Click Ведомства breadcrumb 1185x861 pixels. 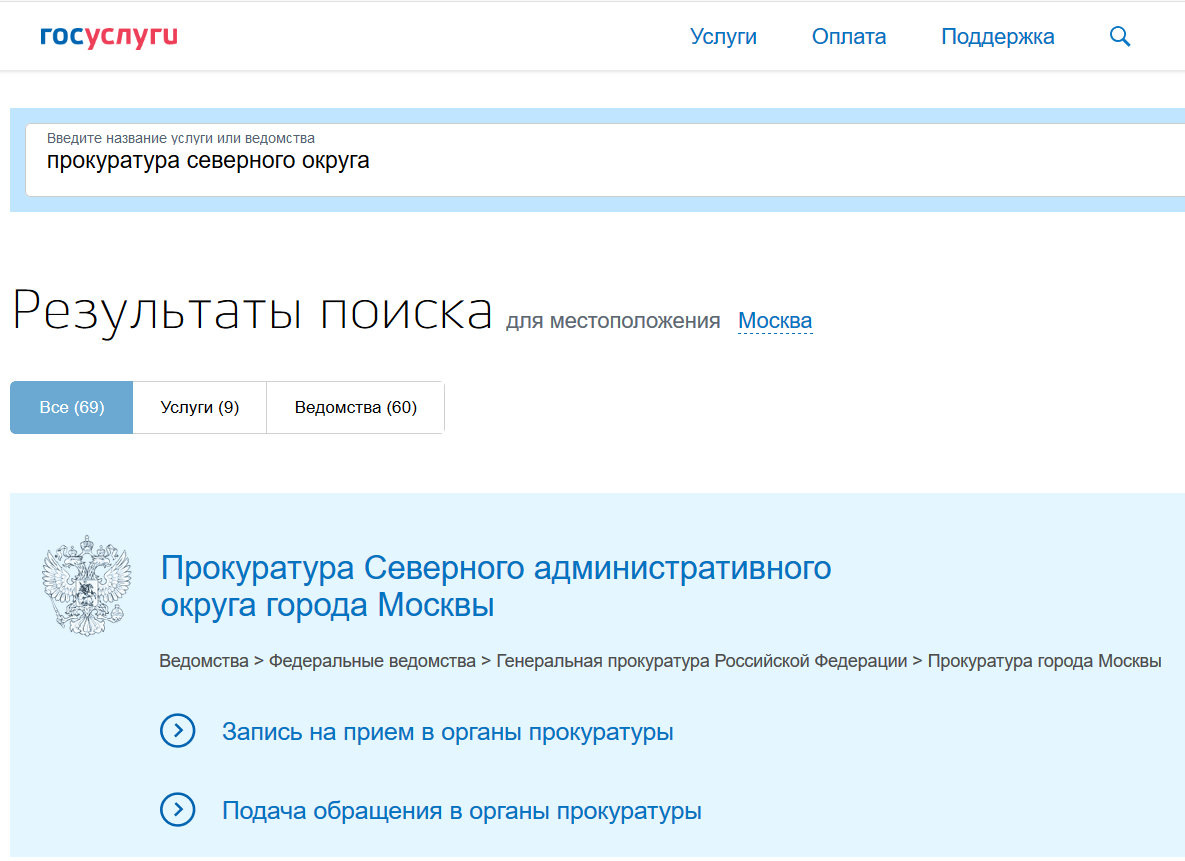[x=204, y=661]
